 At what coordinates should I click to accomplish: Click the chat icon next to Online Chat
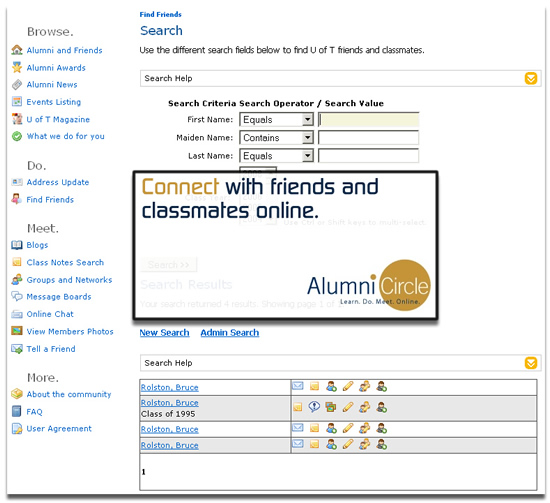16,314
